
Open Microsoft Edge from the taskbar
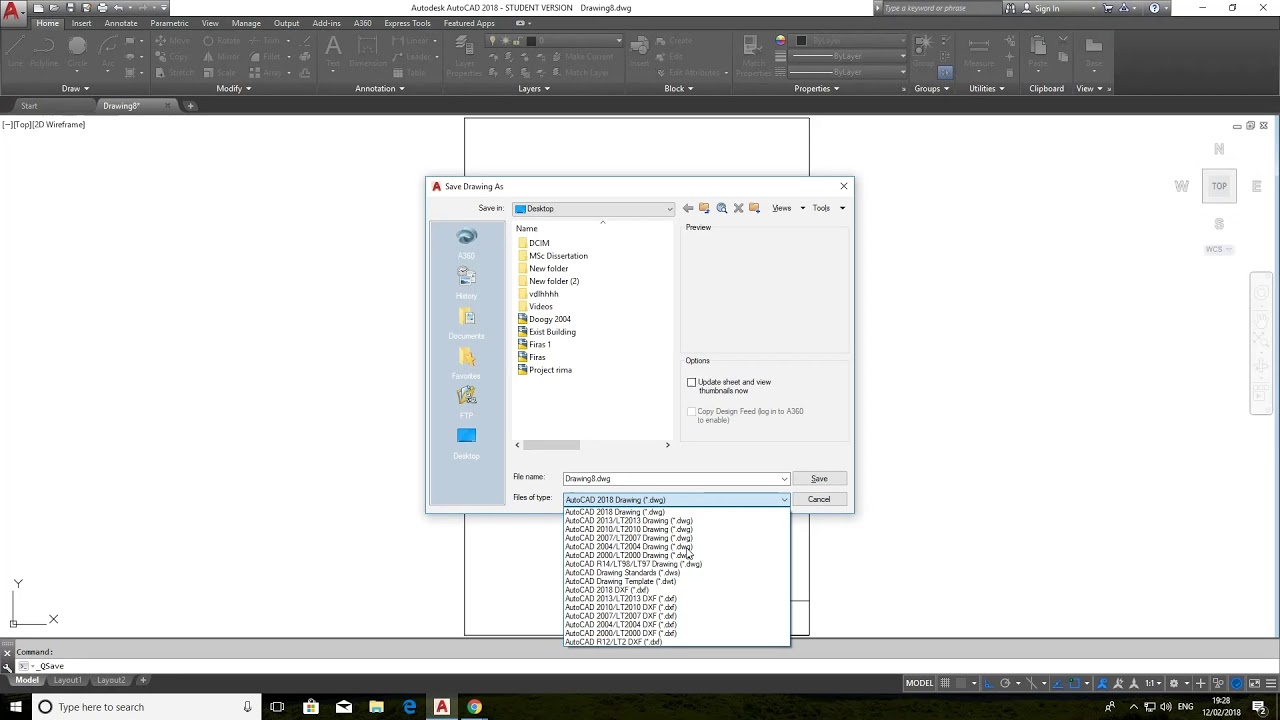pyautogui.click(x=409, y=707)
